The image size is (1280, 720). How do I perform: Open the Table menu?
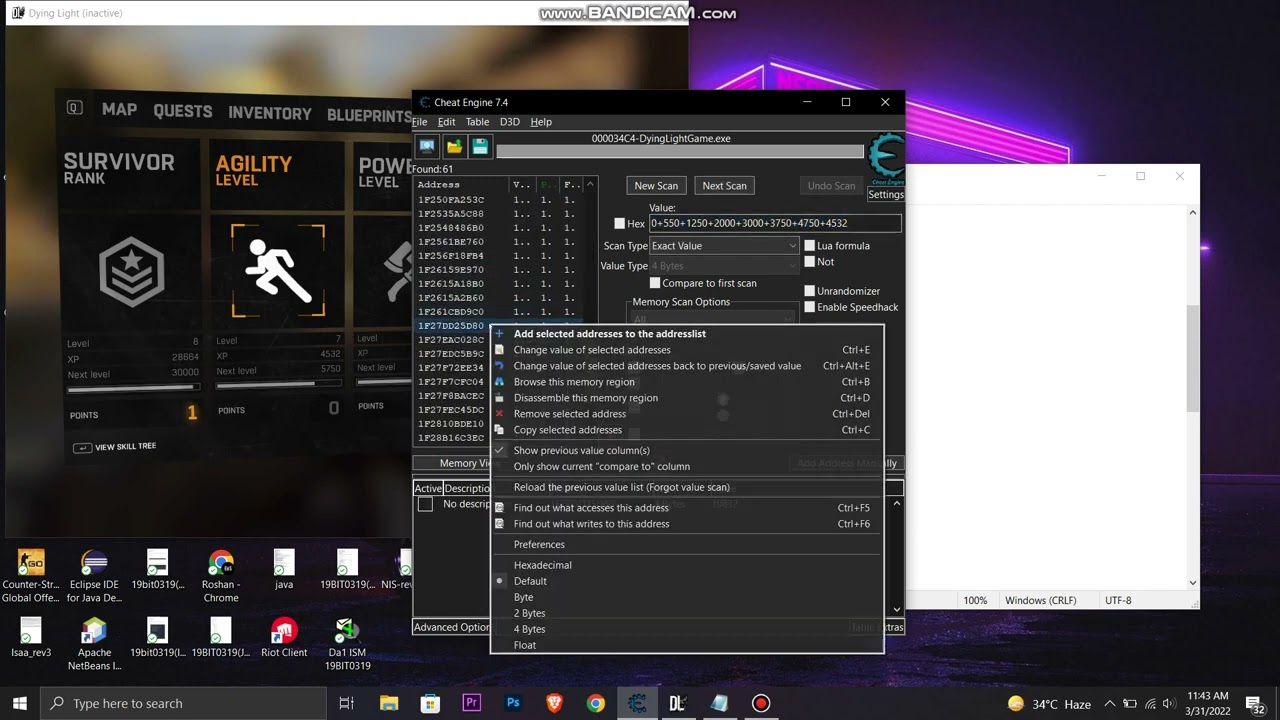tap(477, 122)
